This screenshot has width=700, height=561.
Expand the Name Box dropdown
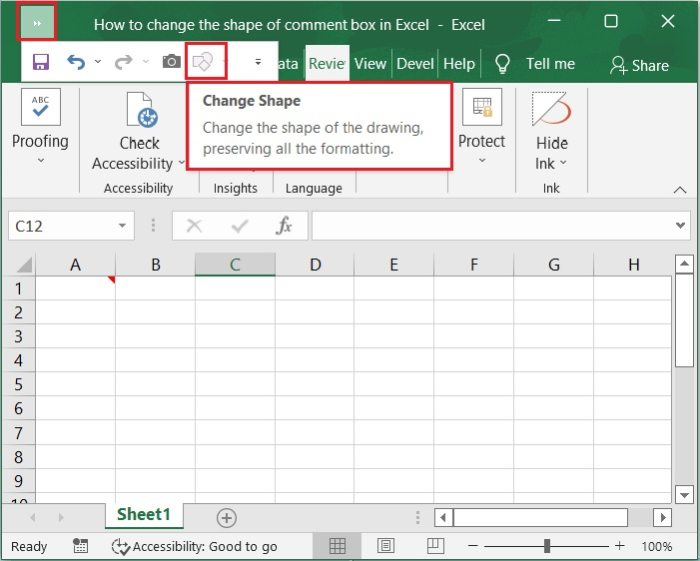pyautogui.click(x=123, y=226)
